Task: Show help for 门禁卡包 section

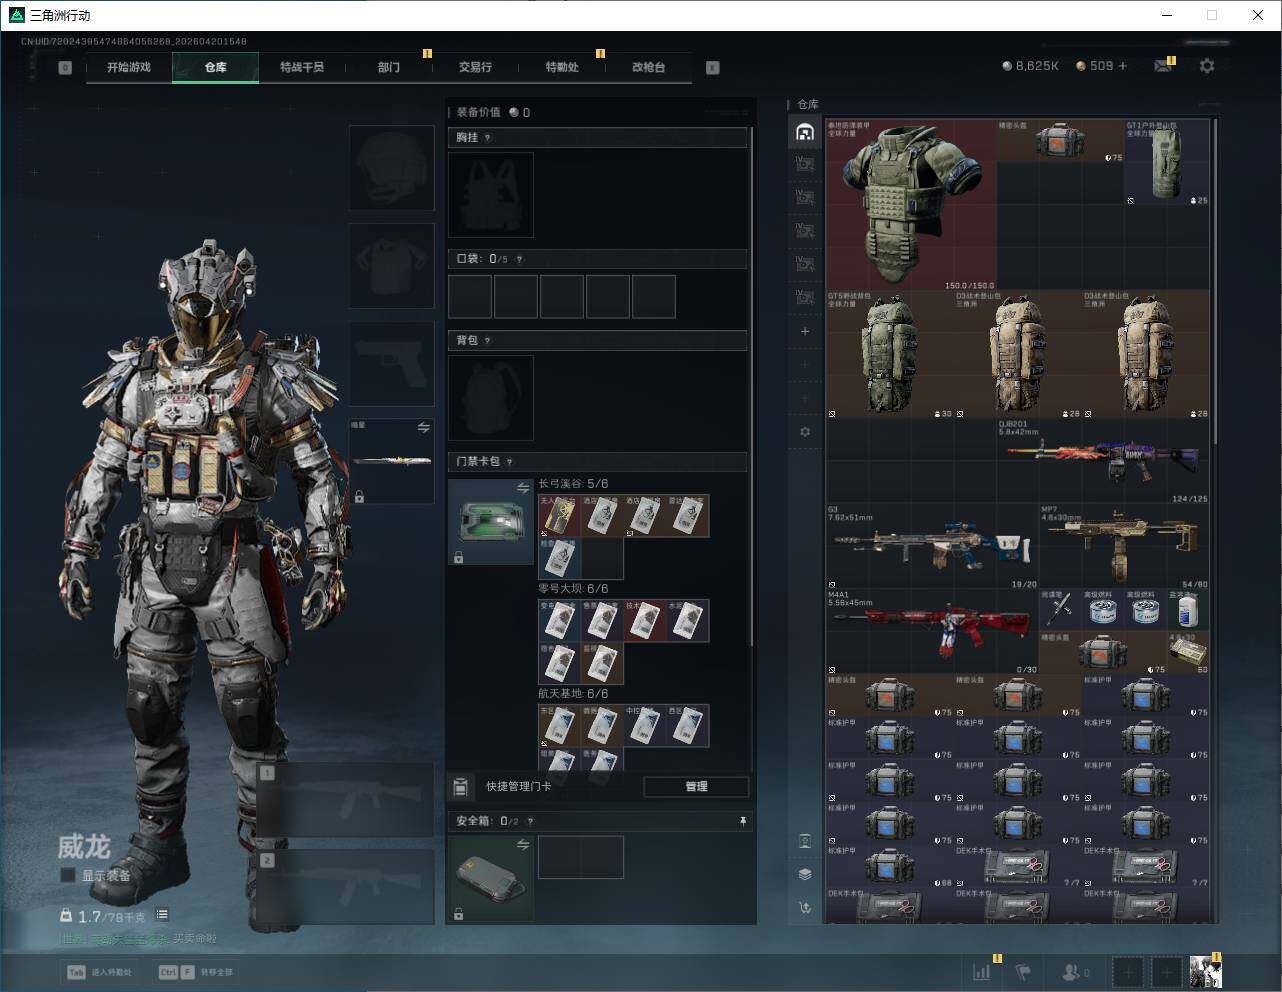Action: click(x=510, y=462)
